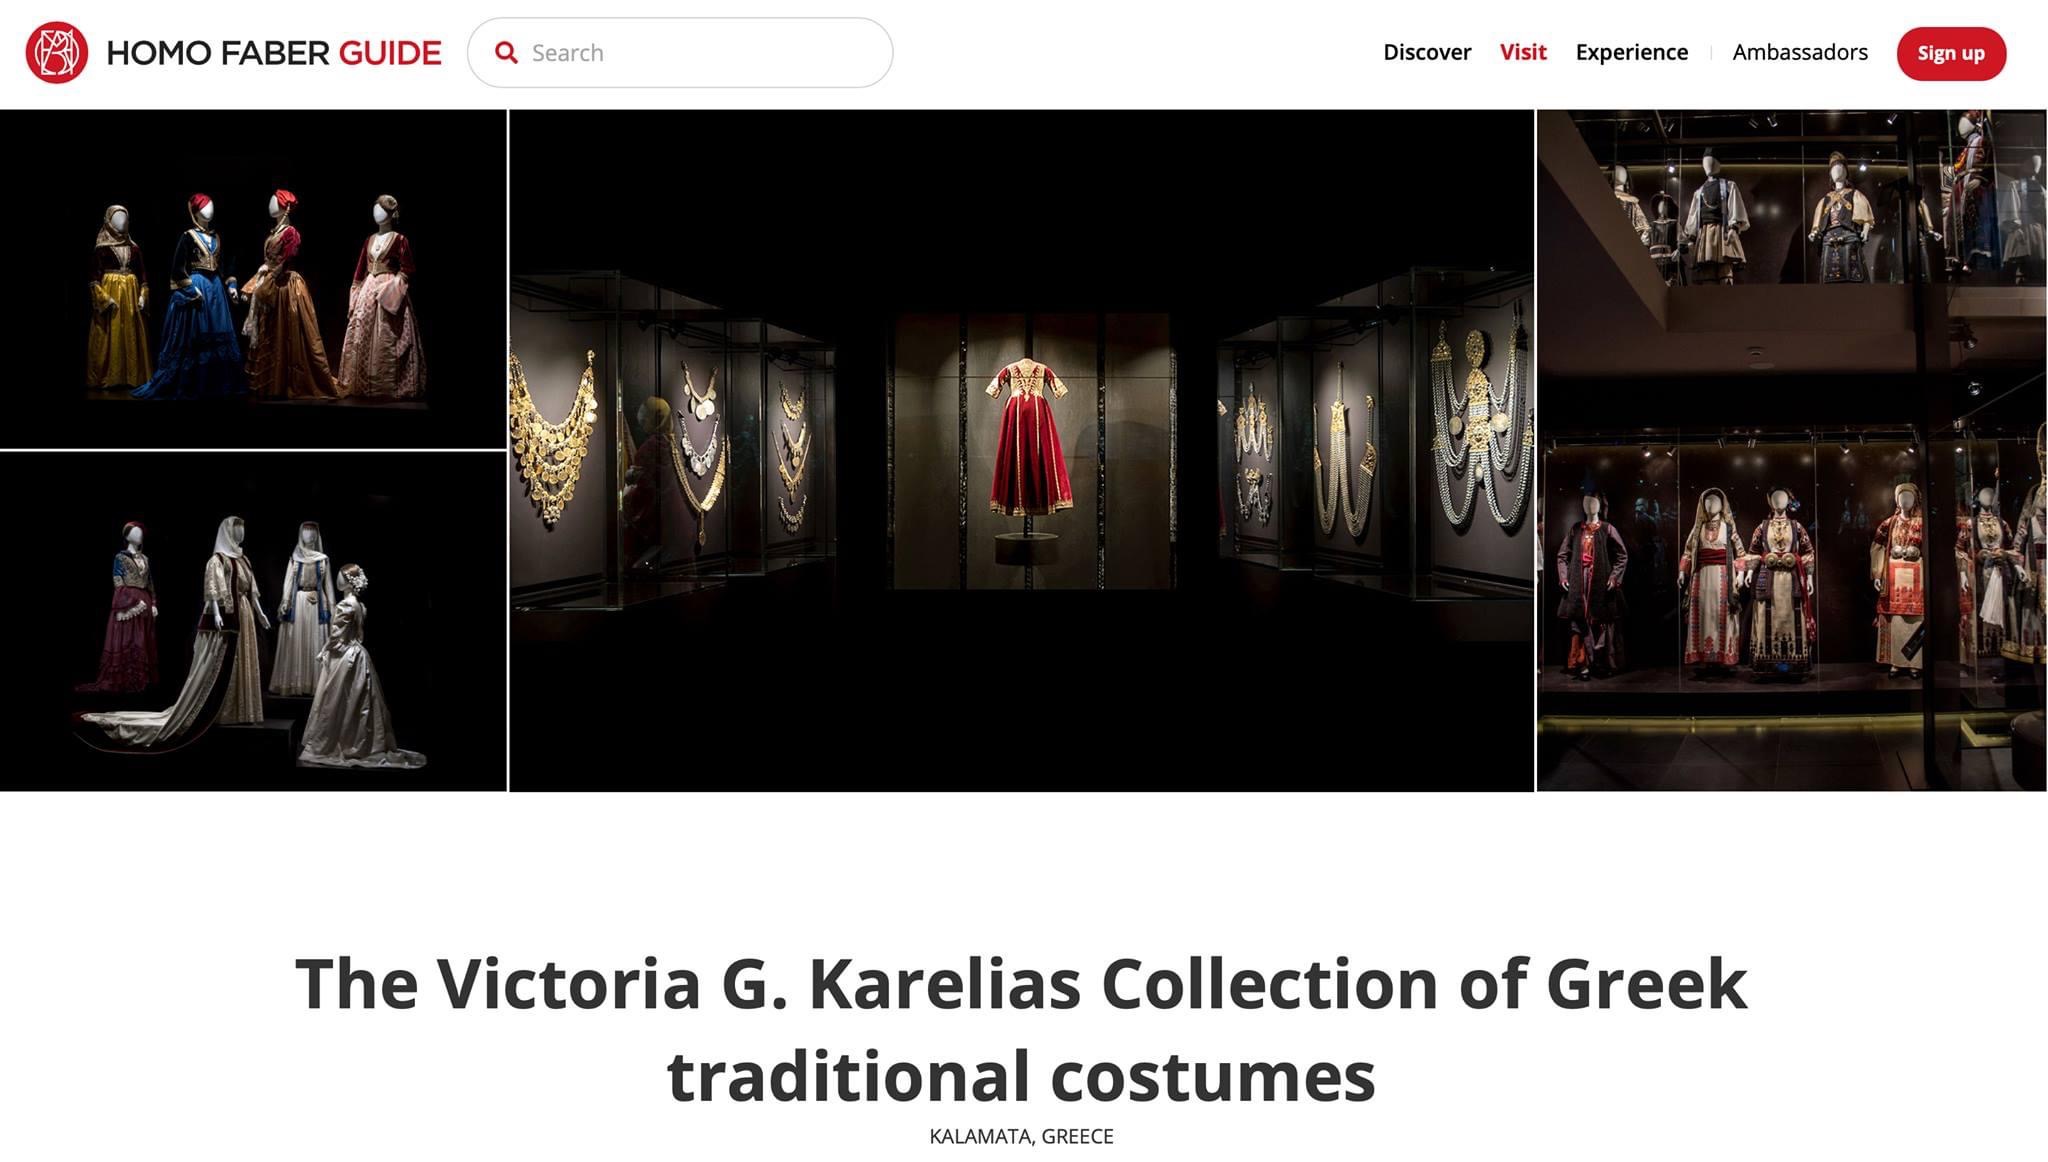Click the KALAMATA, GREECE location label
The width and height of the screenshot is (2048, 1162).
(x=1021, y=1136)
